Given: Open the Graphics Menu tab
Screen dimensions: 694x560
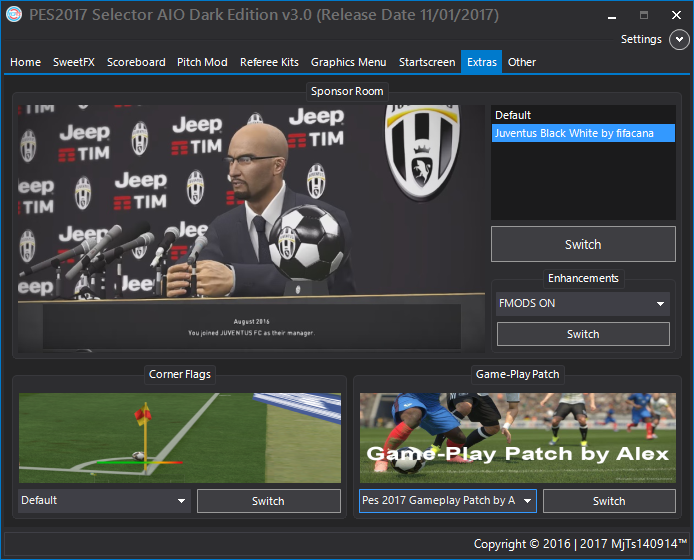Looking at the screenshot, I should pyautogui.click(x=348, y=62).
